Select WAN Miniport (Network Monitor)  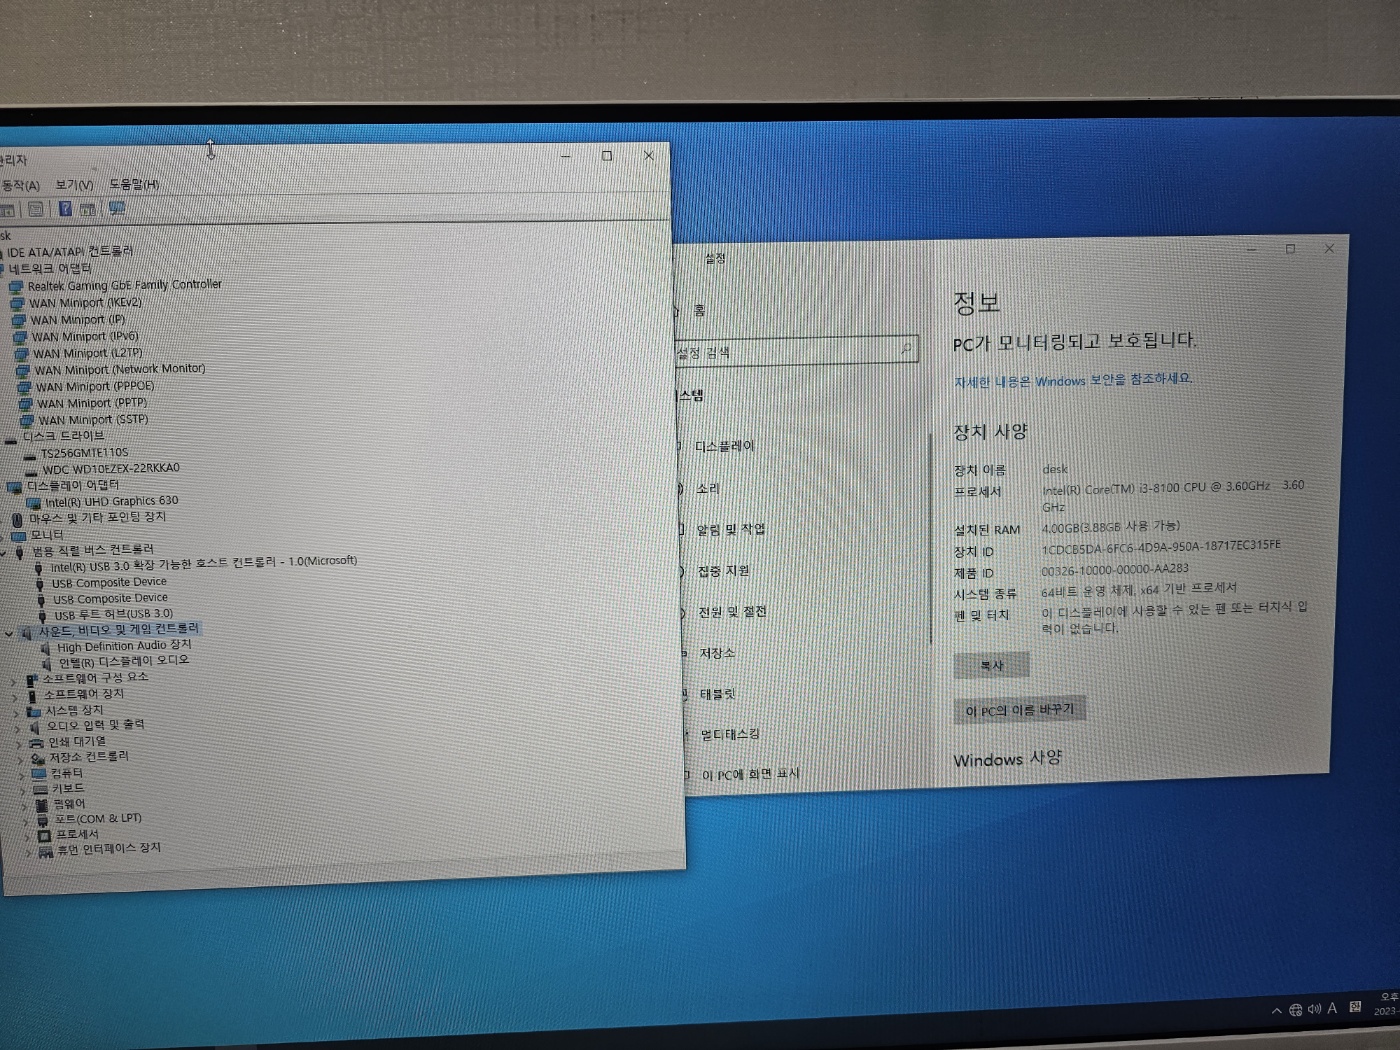[119, 369]
